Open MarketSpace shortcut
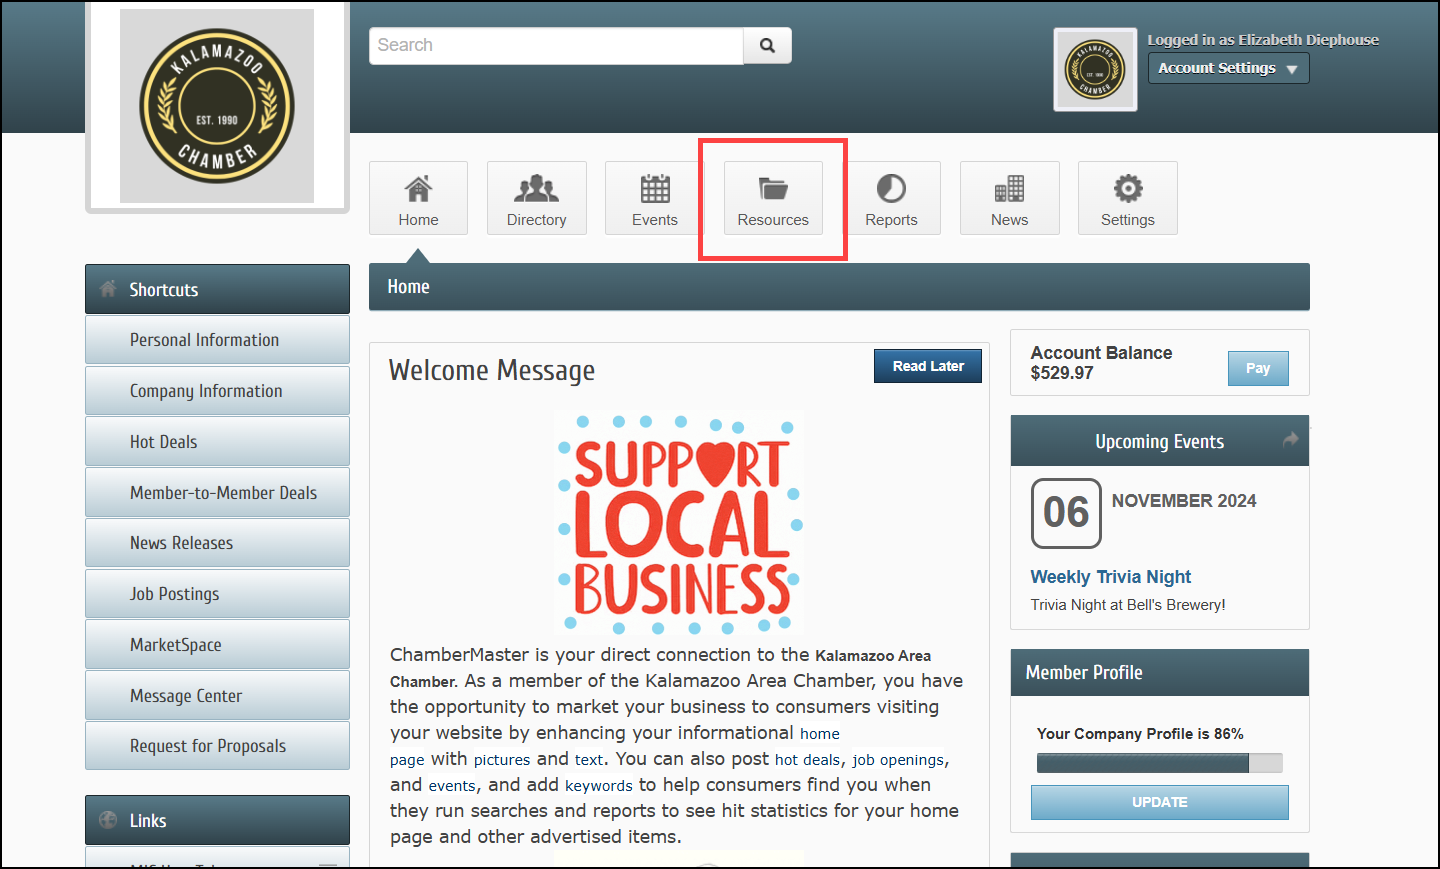 point(217,645)
